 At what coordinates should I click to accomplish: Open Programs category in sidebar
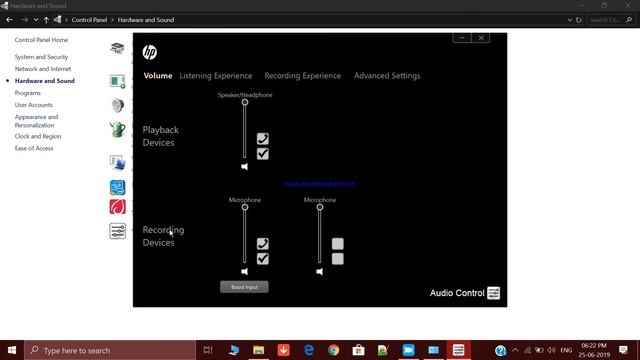click(x=28, y=93)
